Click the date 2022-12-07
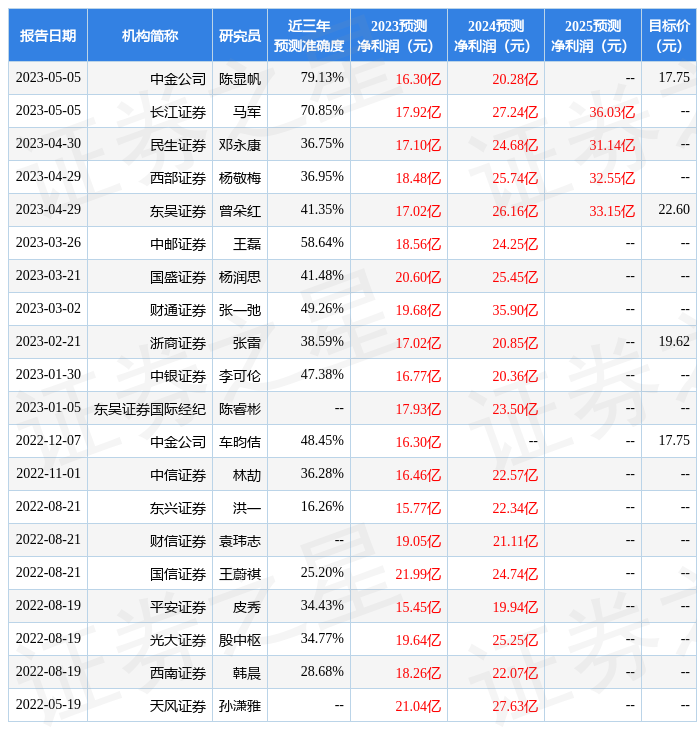Image resolution: width=697 pixels, height=730 pixels. [48, 440]
